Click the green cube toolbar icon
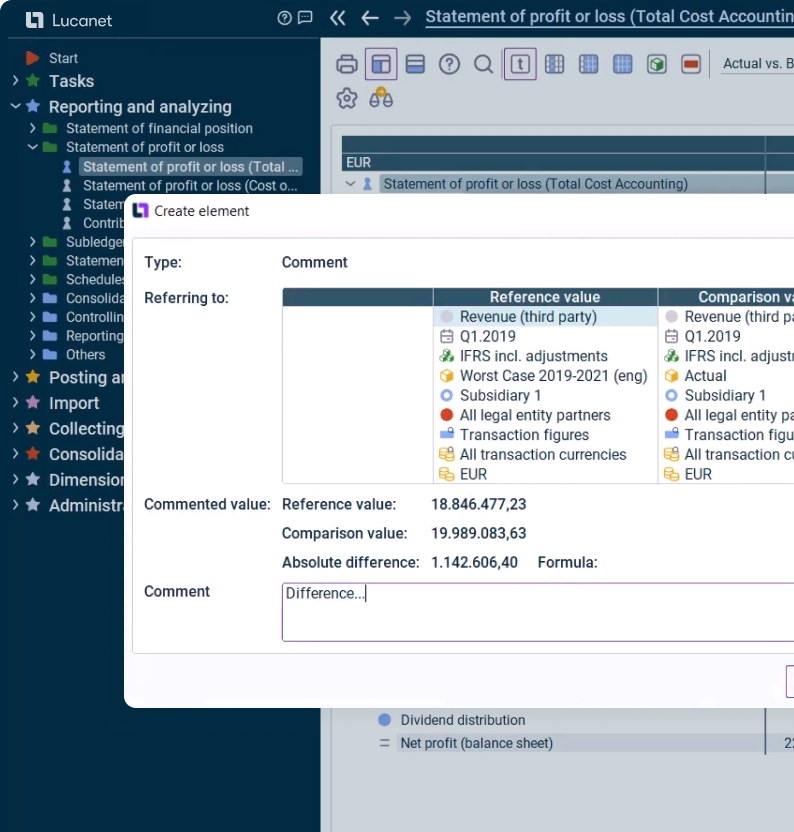 656,64
